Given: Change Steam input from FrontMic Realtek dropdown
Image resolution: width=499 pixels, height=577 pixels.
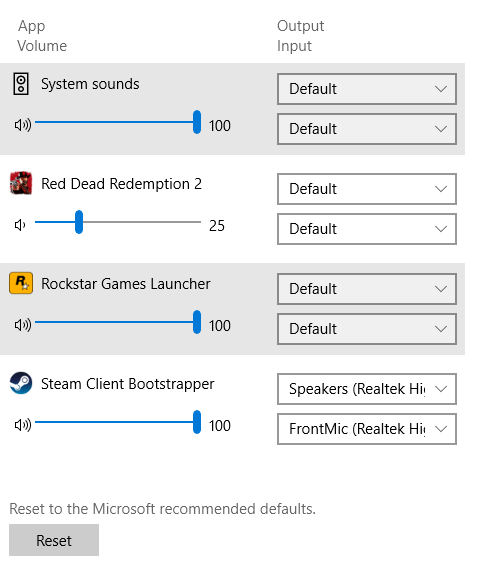Looking at the screenshot, I should tap(367, 429).
